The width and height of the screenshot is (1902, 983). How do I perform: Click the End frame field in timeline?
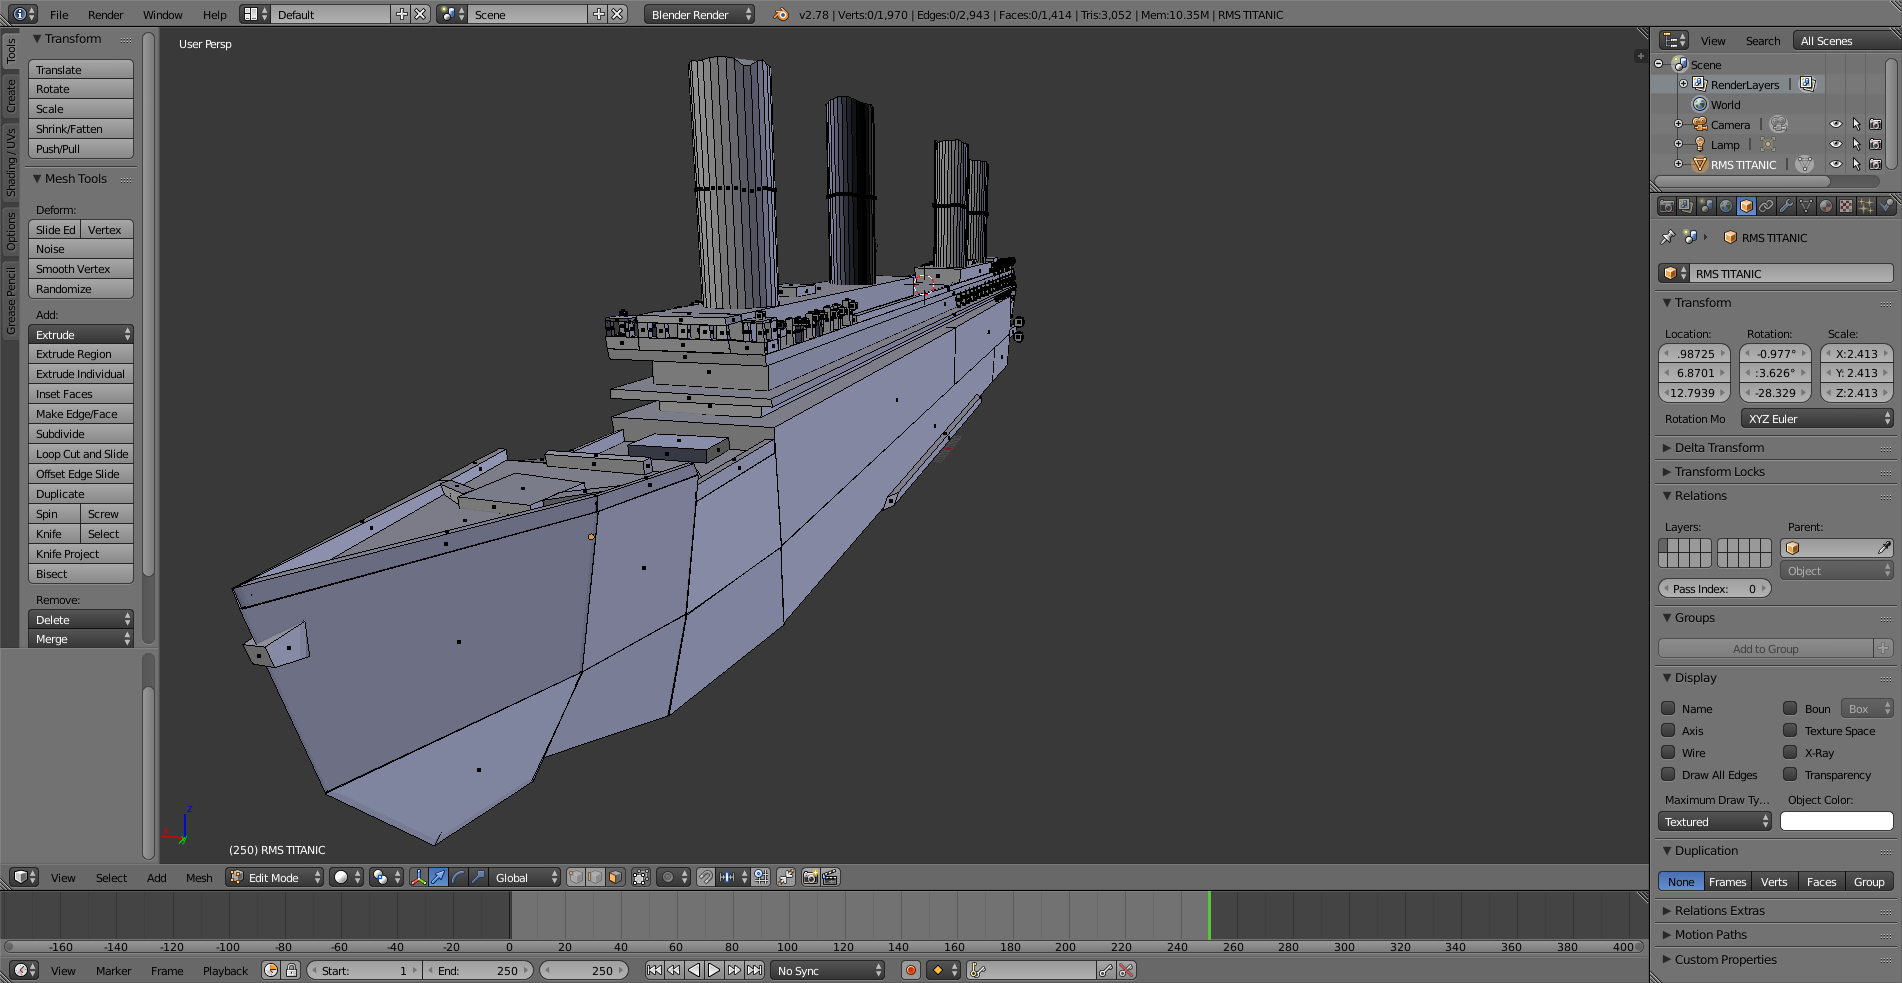point(478,970)
